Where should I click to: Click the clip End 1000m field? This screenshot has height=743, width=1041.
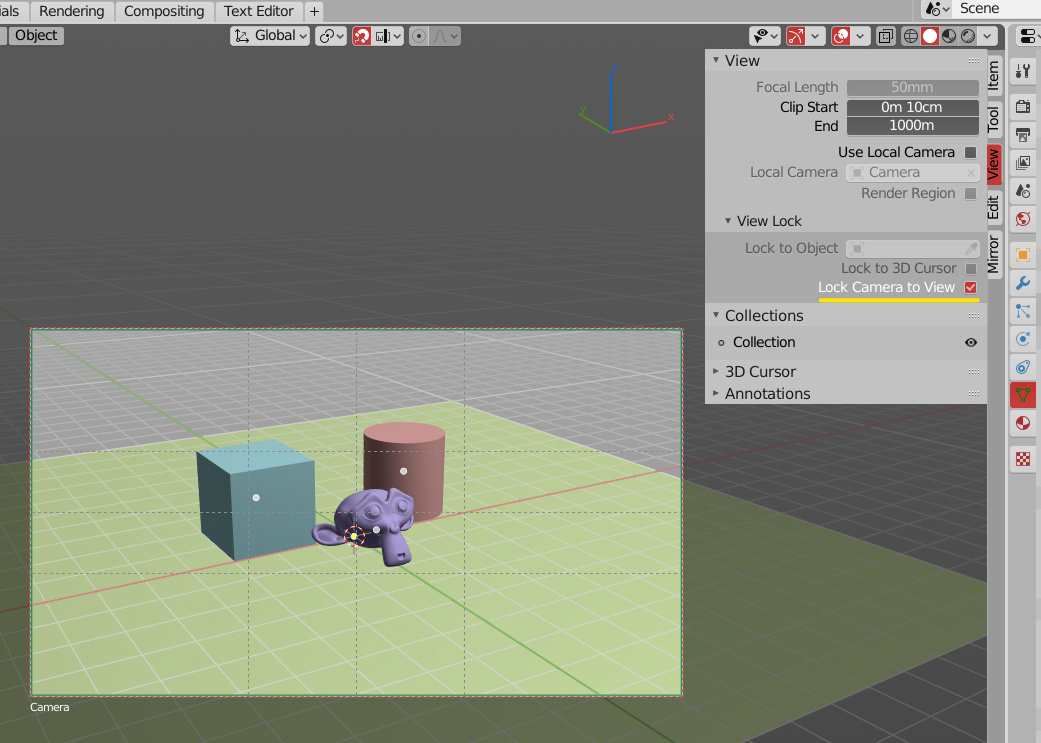click(912, 125)
